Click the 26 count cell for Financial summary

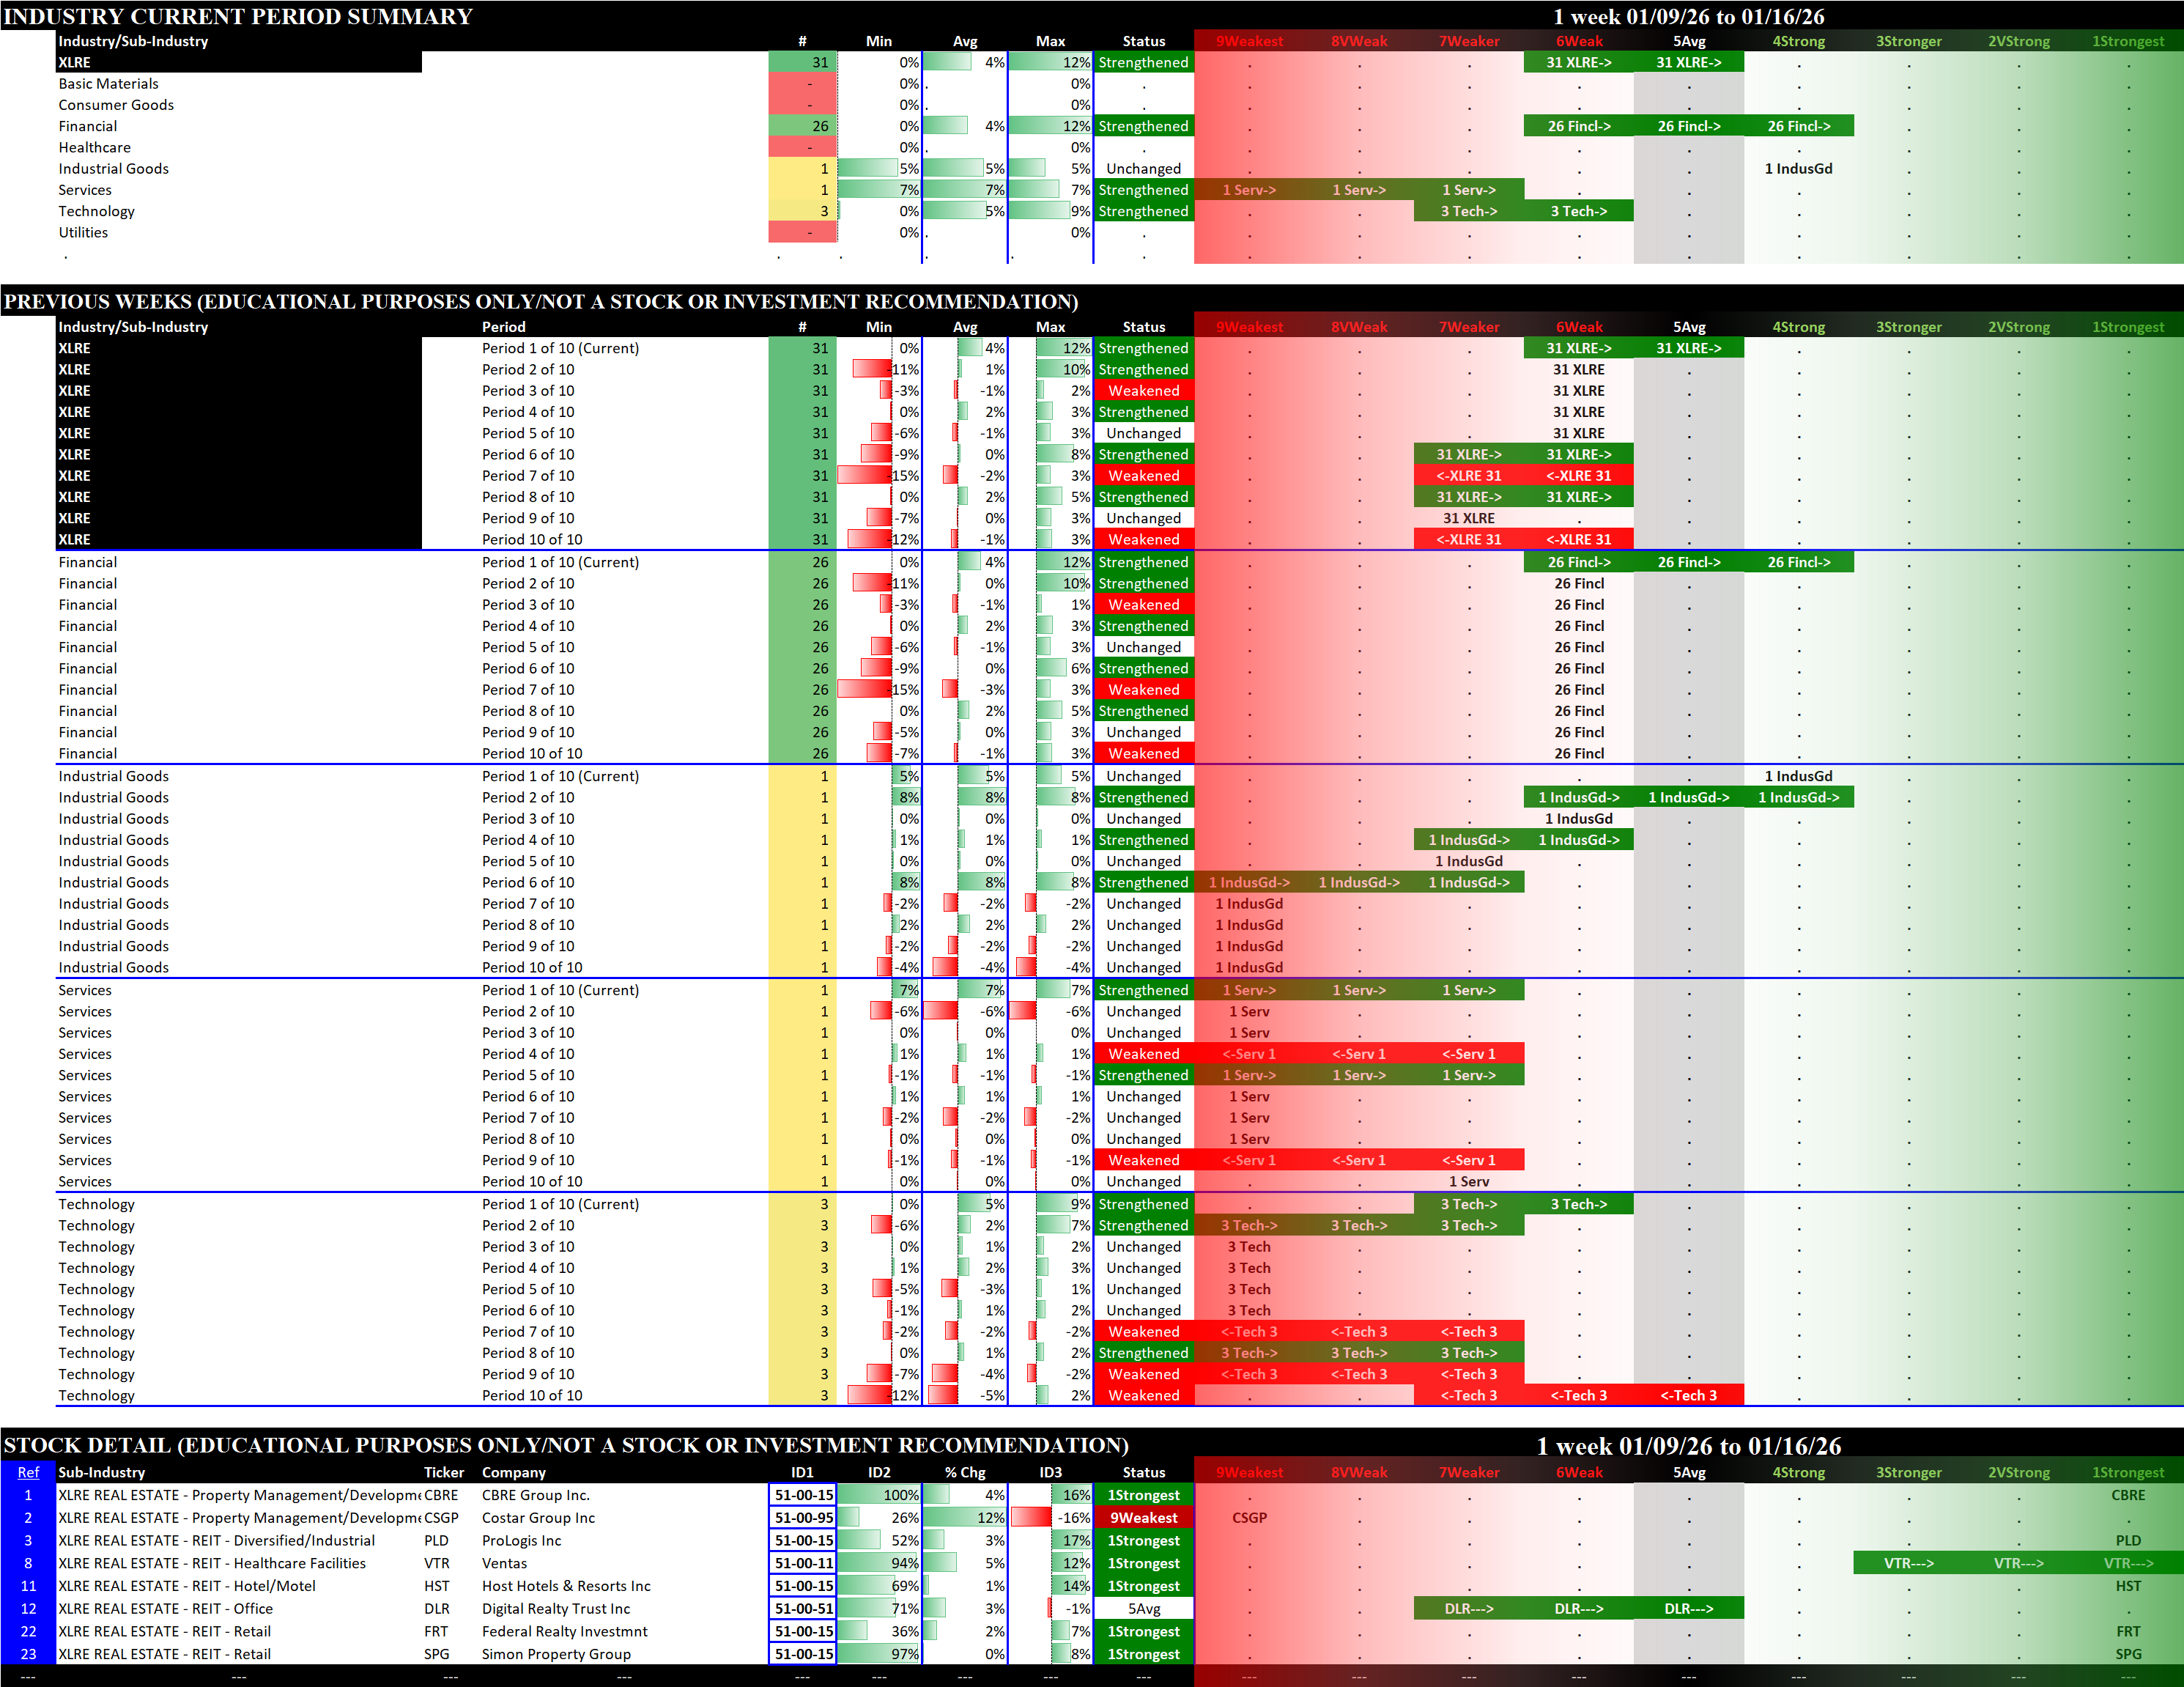[x=803, y=126]
